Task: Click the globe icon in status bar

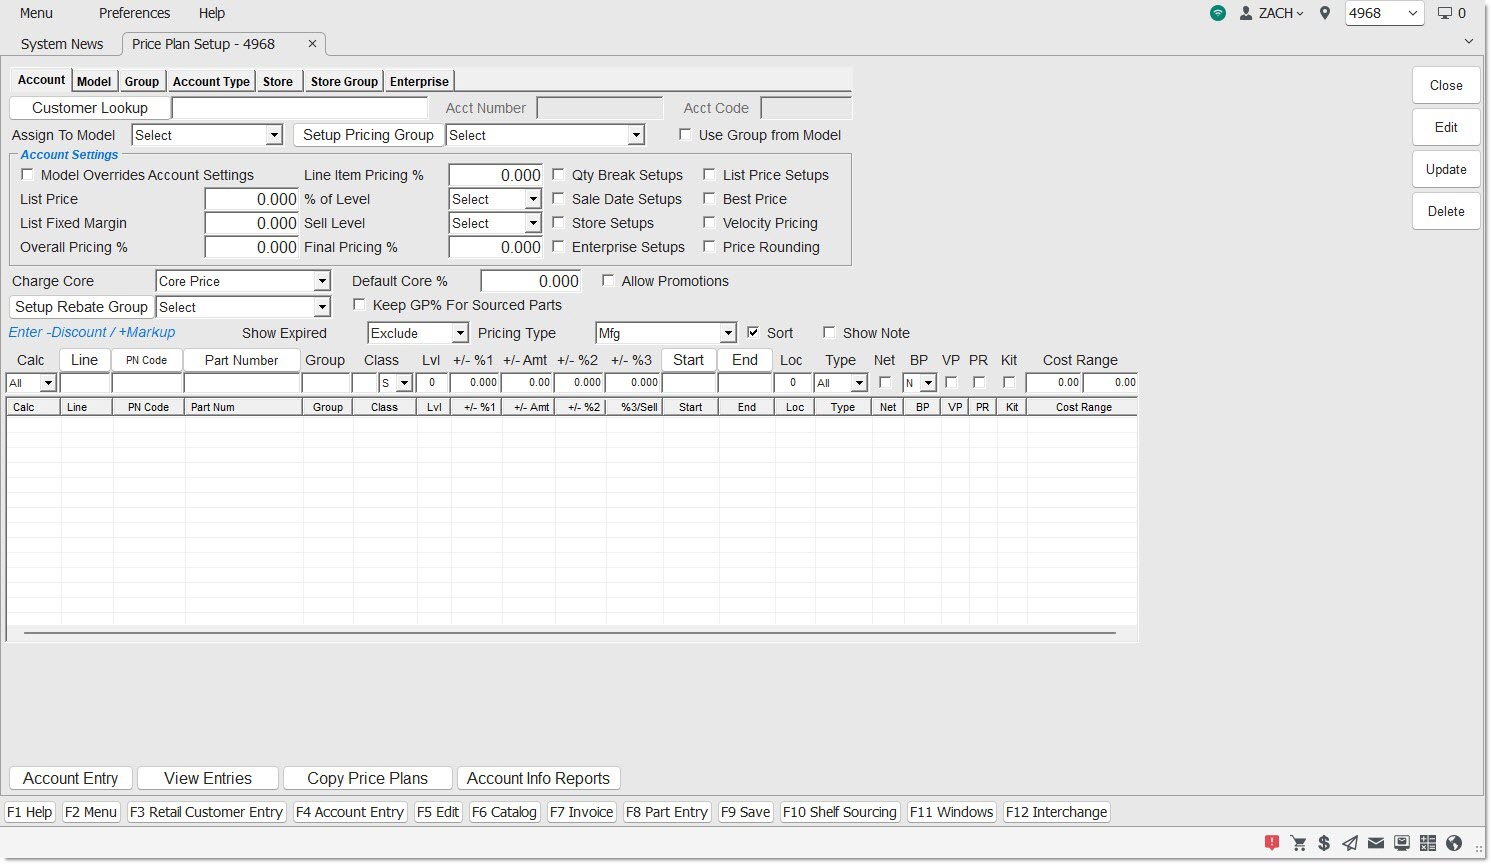Action: point(1454,843)
